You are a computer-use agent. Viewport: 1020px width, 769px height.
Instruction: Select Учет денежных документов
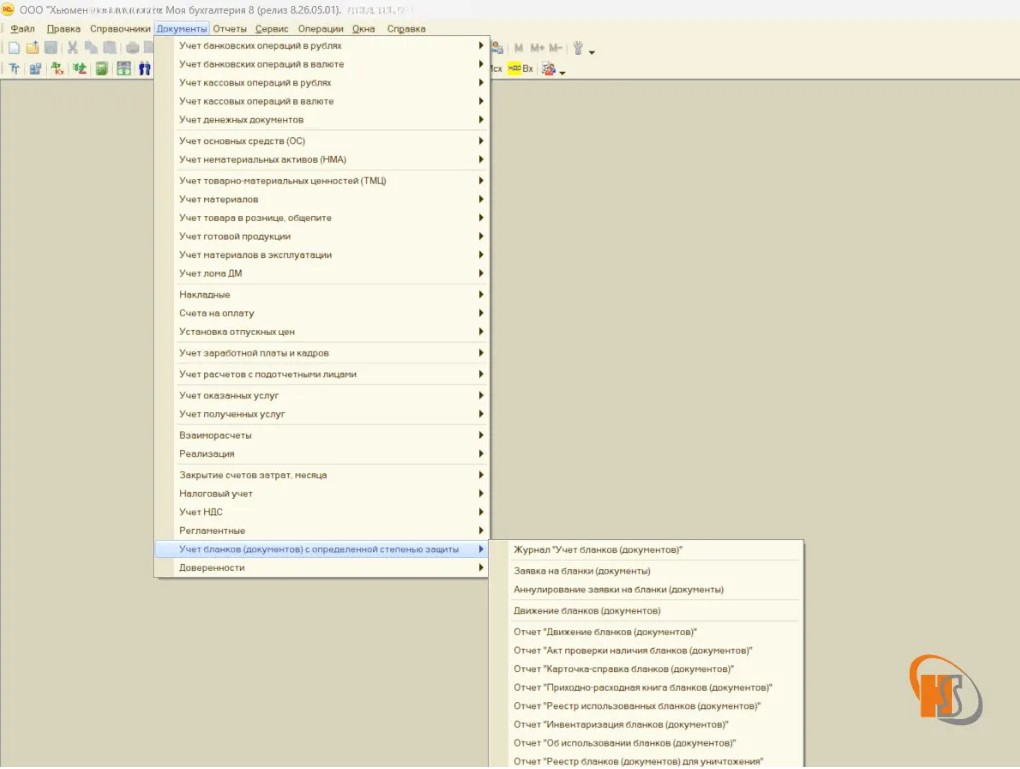pos(322,120)
